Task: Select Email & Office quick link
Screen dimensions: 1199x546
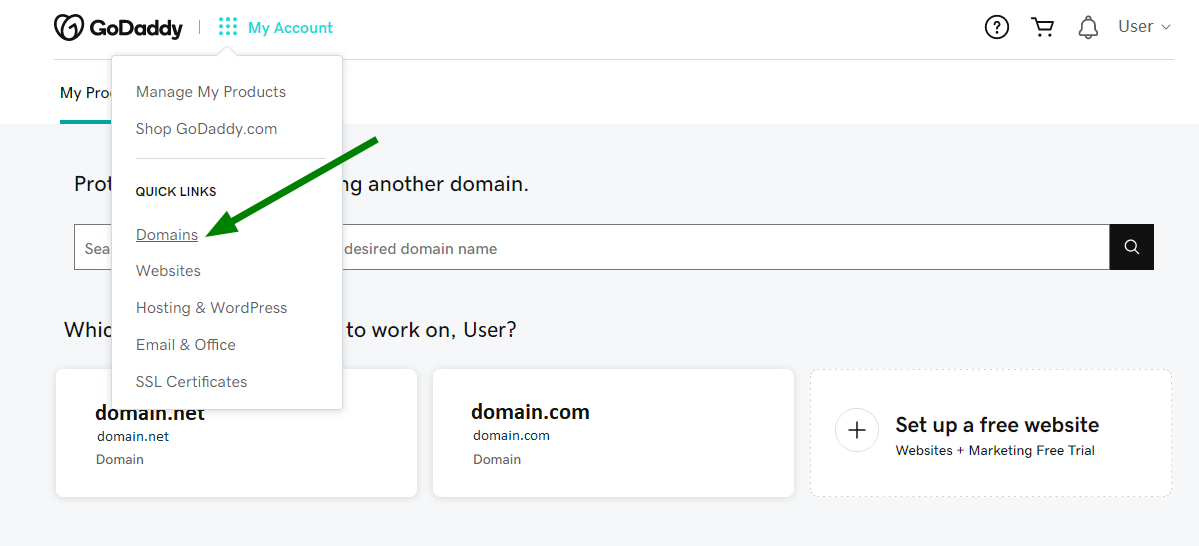Action: pos(186,345)
